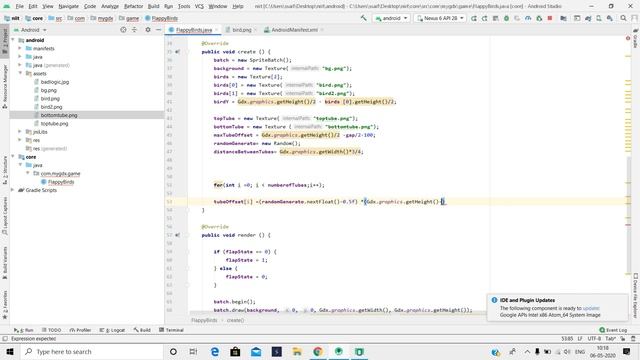Collapse the android module node
Screen dimensions: 640x360
pos(13,40)
